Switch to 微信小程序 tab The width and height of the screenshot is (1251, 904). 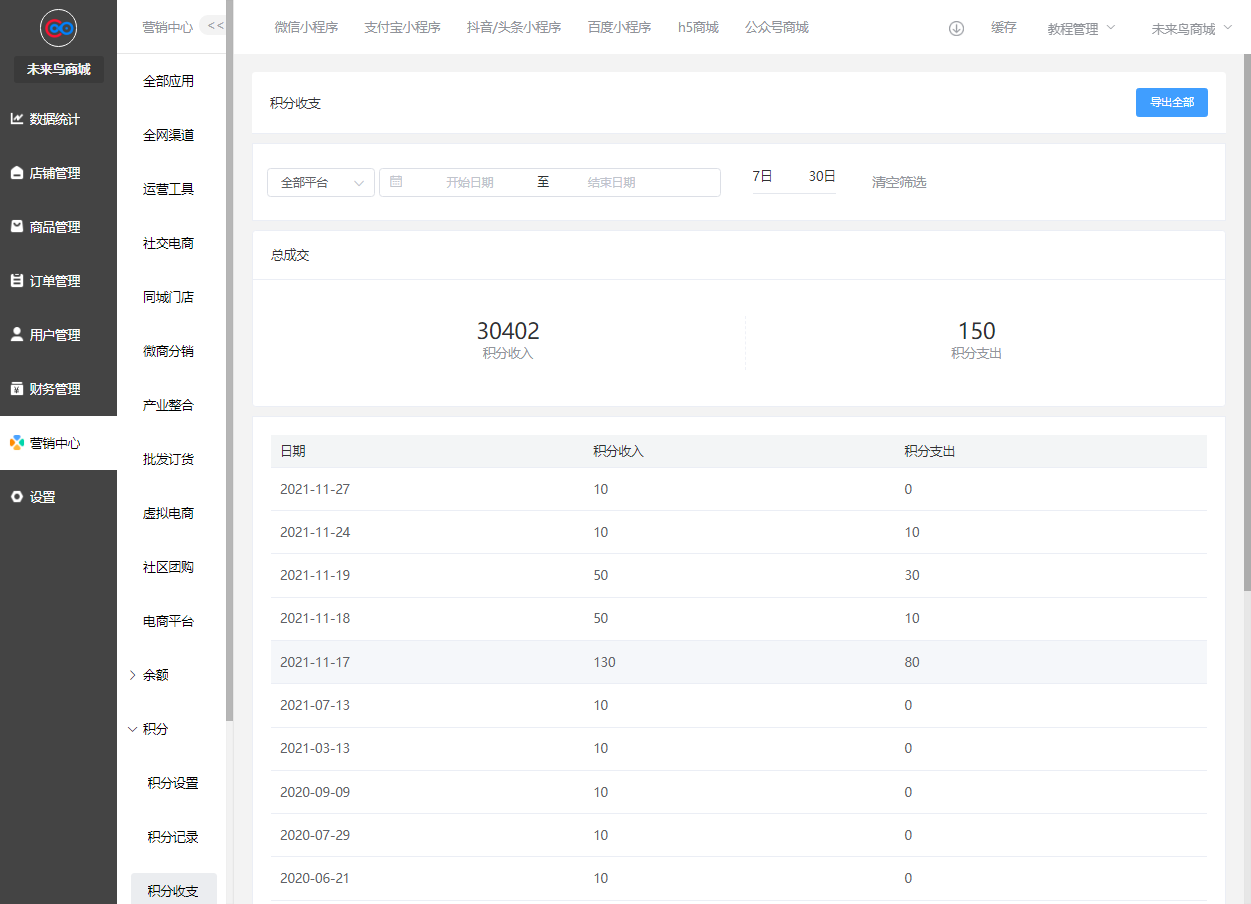[306, 28]
